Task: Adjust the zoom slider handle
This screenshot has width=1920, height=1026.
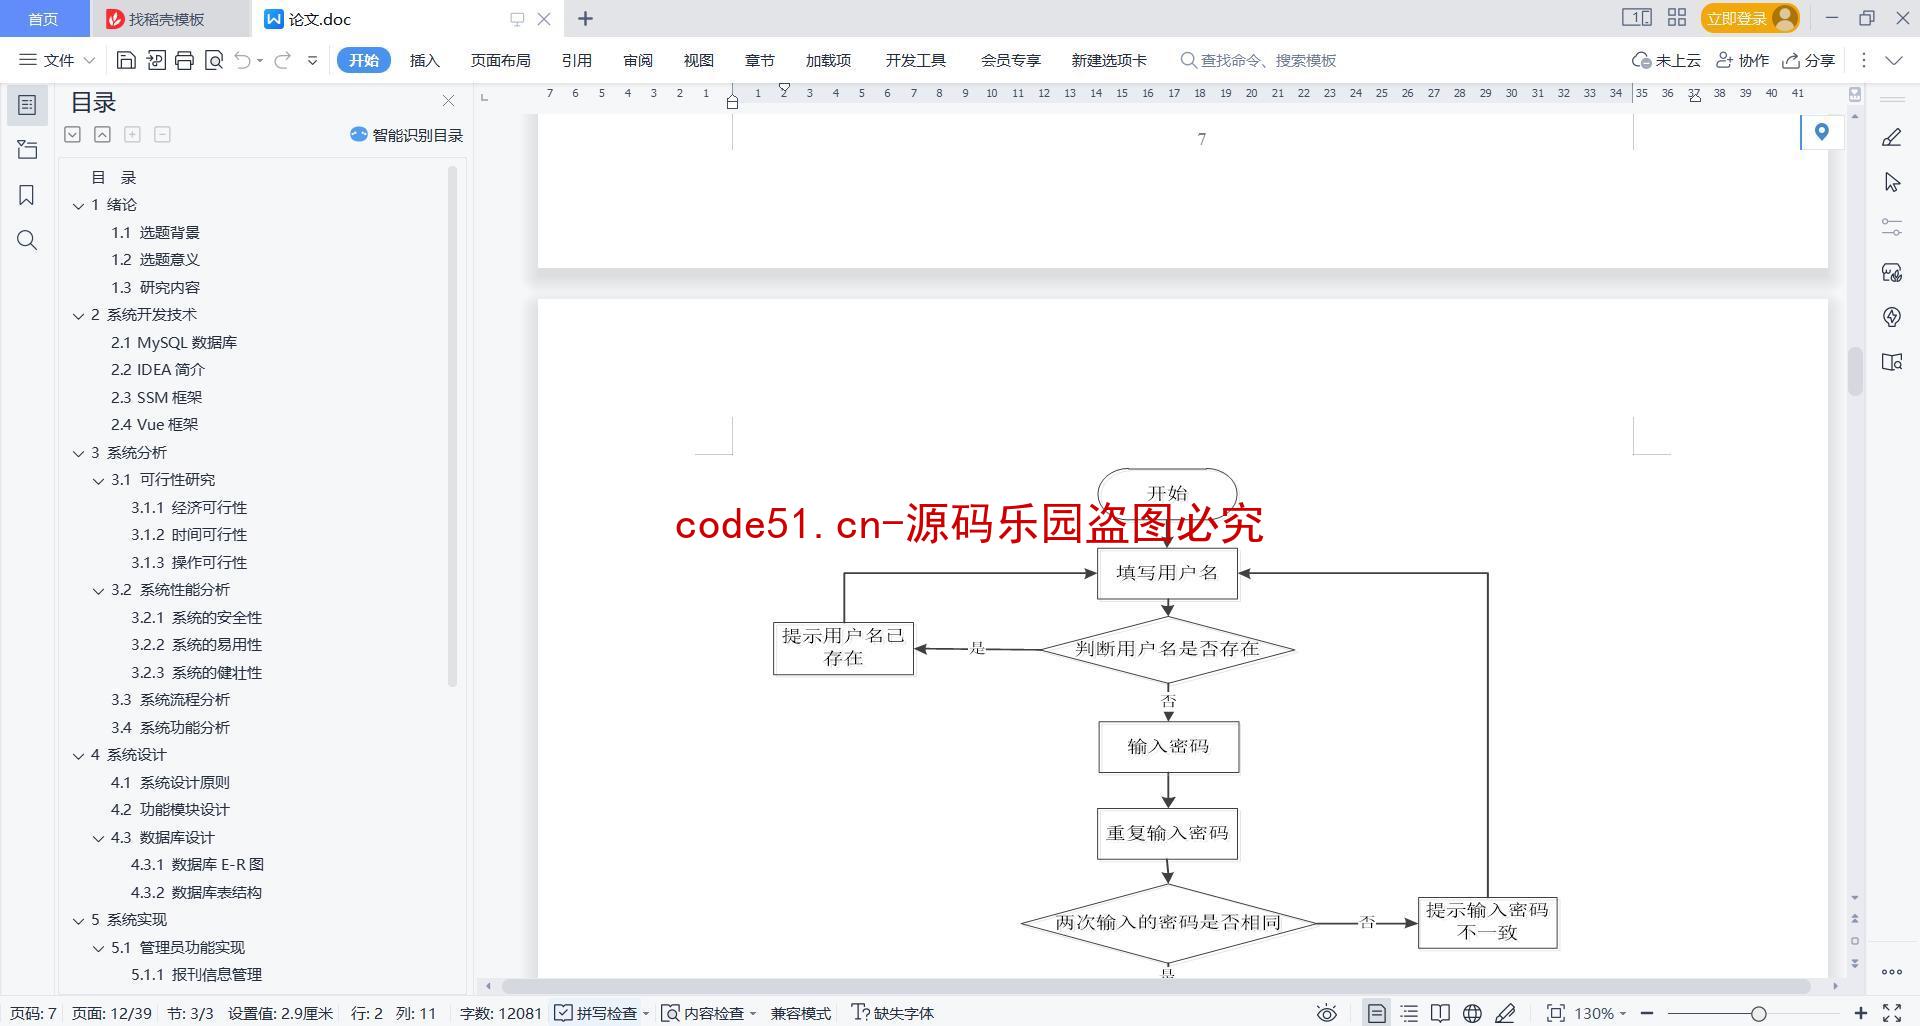Action: tap(1758, 1013)
